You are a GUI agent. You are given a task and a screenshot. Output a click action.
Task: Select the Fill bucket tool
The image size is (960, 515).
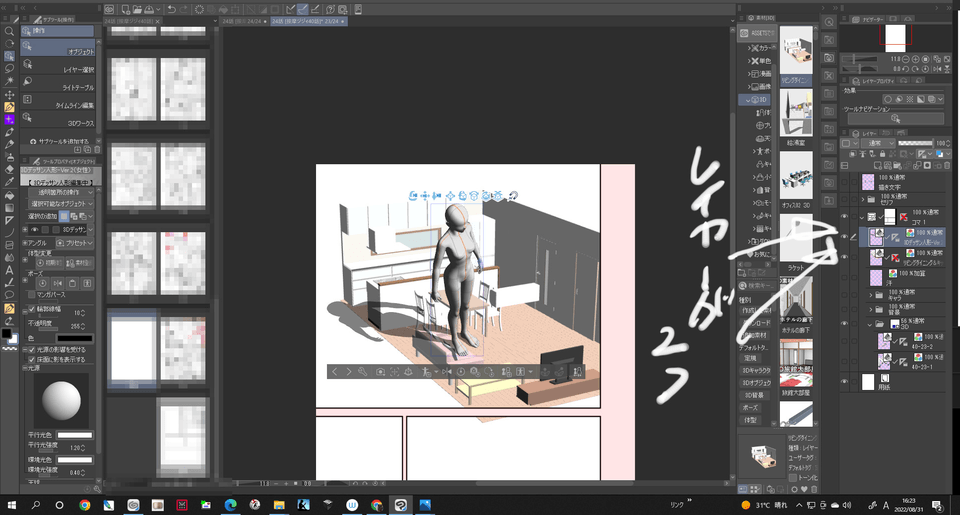click(x=9, y=195)
